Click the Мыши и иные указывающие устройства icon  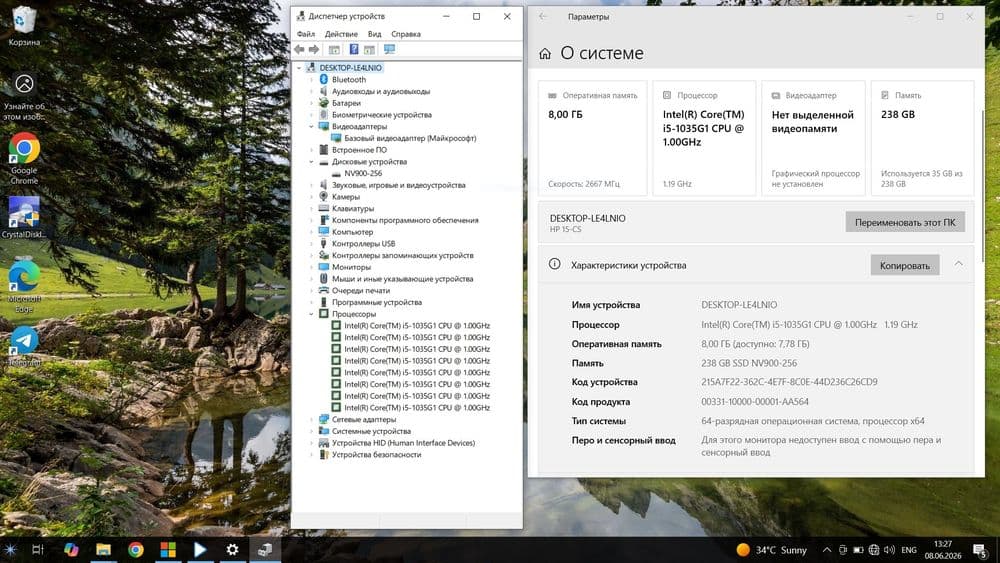(323, 279)
